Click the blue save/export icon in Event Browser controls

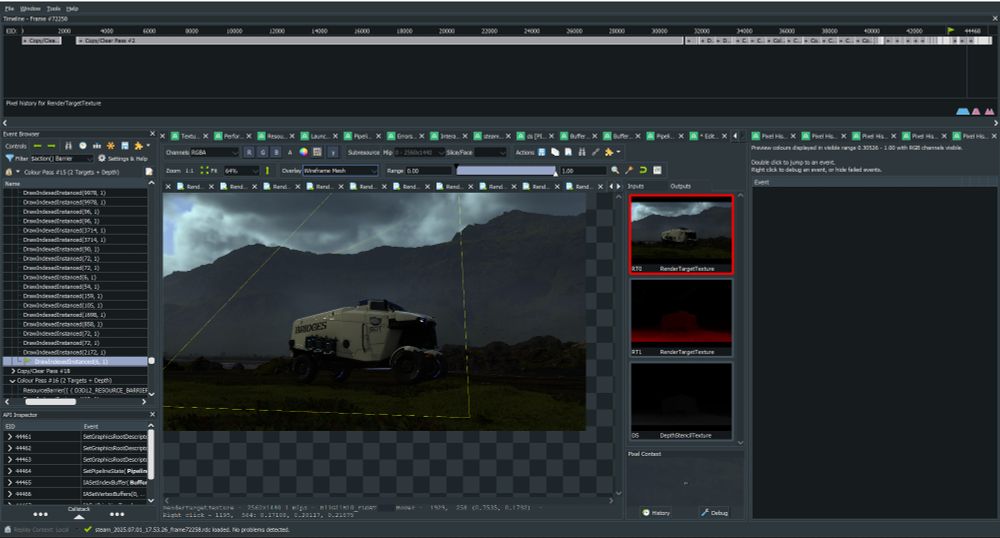[124, 146]
